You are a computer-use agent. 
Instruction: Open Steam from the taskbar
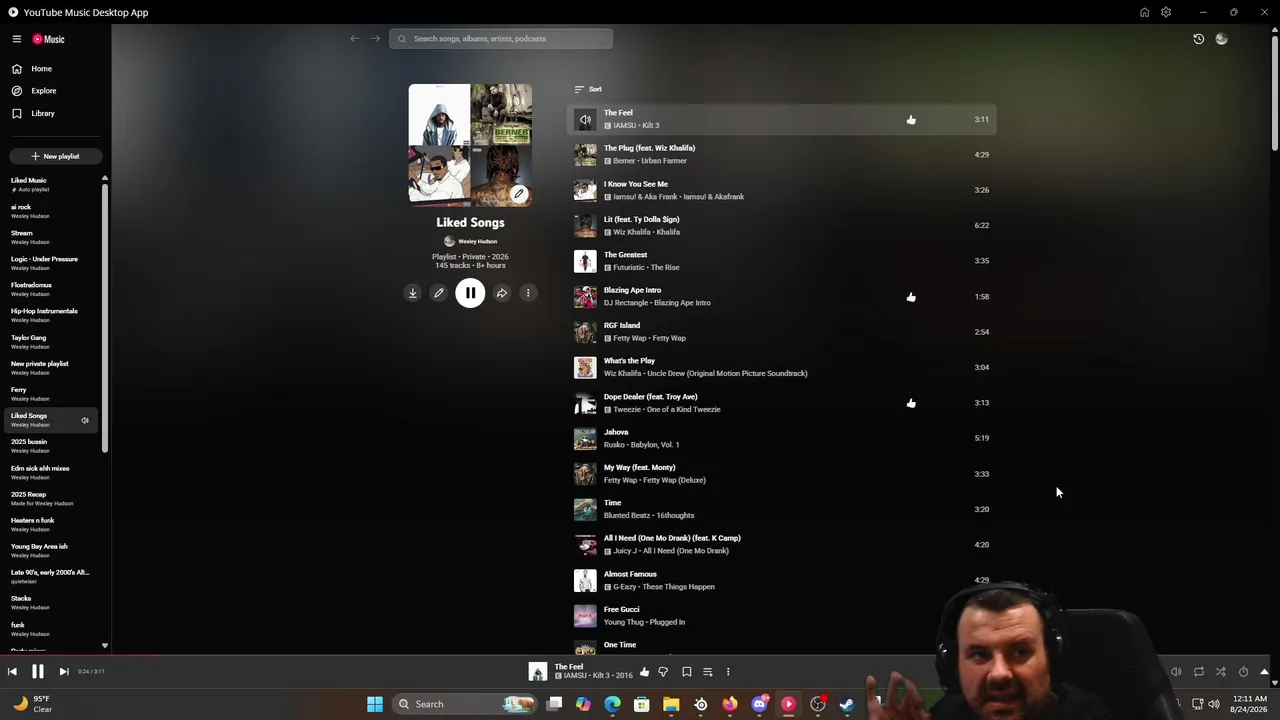click(x=847, y=704)
